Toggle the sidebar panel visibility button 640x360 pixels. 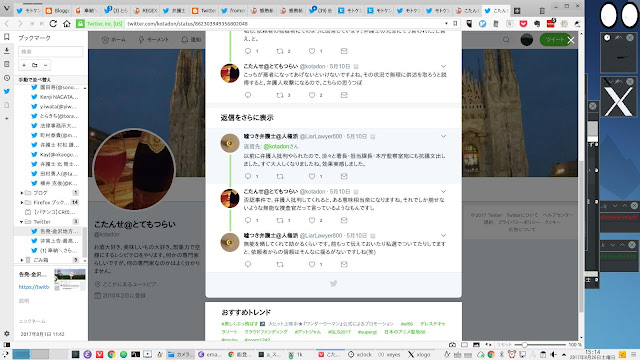click(x=7, y=345)
